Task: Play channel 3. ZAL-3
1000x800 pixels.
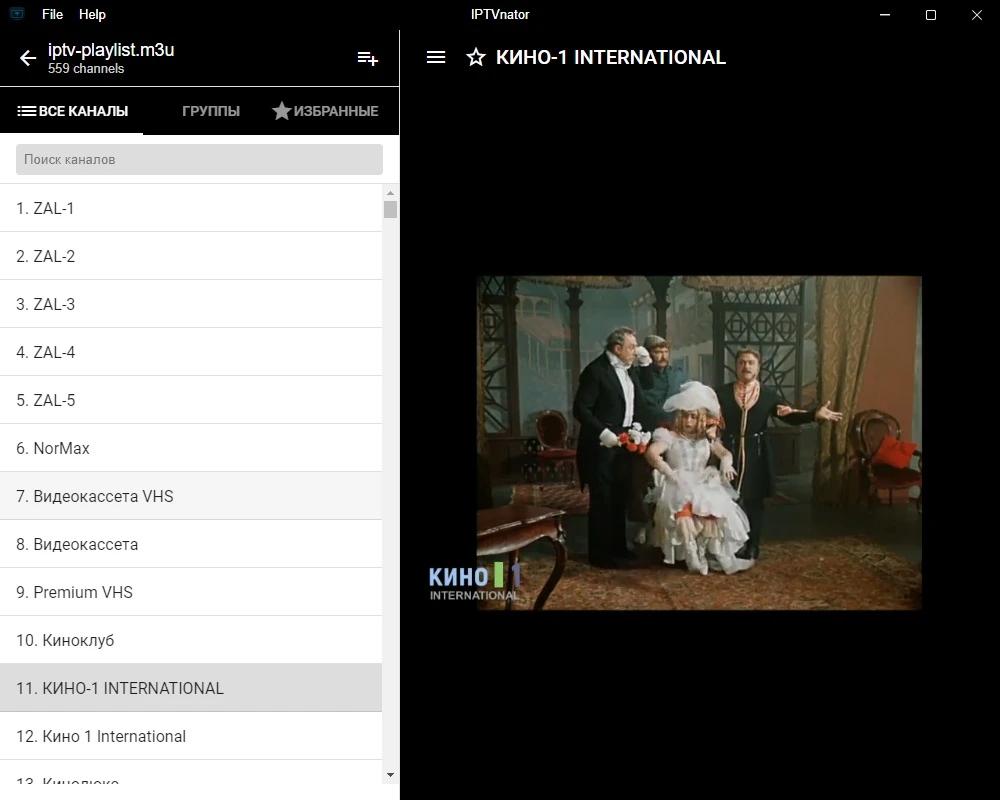Action: pyautogui.click(x=191, y=304)
